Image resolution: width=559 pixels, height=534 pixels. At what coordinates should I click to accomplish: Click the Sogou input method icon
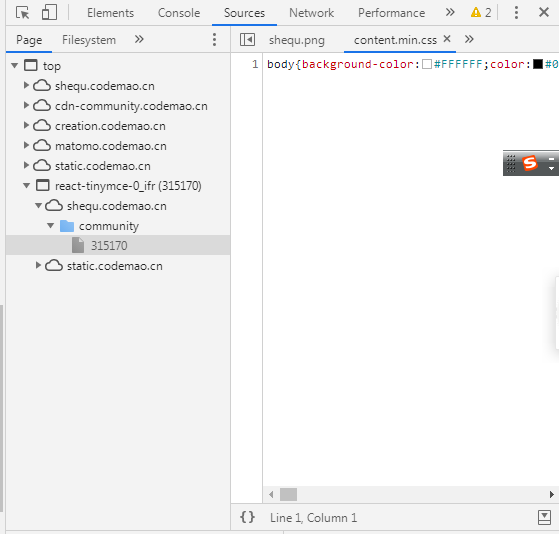point(529,163)
